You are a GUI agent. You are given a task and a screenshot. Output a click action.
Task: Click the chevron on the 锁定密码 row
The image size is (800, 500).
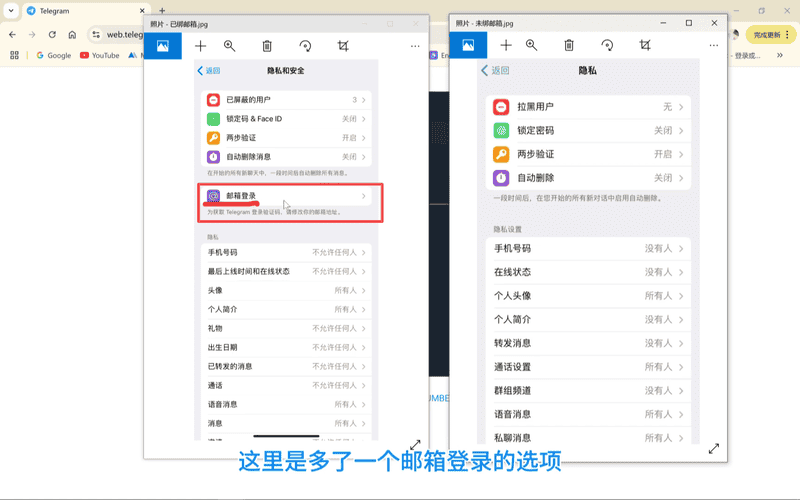(x=681, y=131)
